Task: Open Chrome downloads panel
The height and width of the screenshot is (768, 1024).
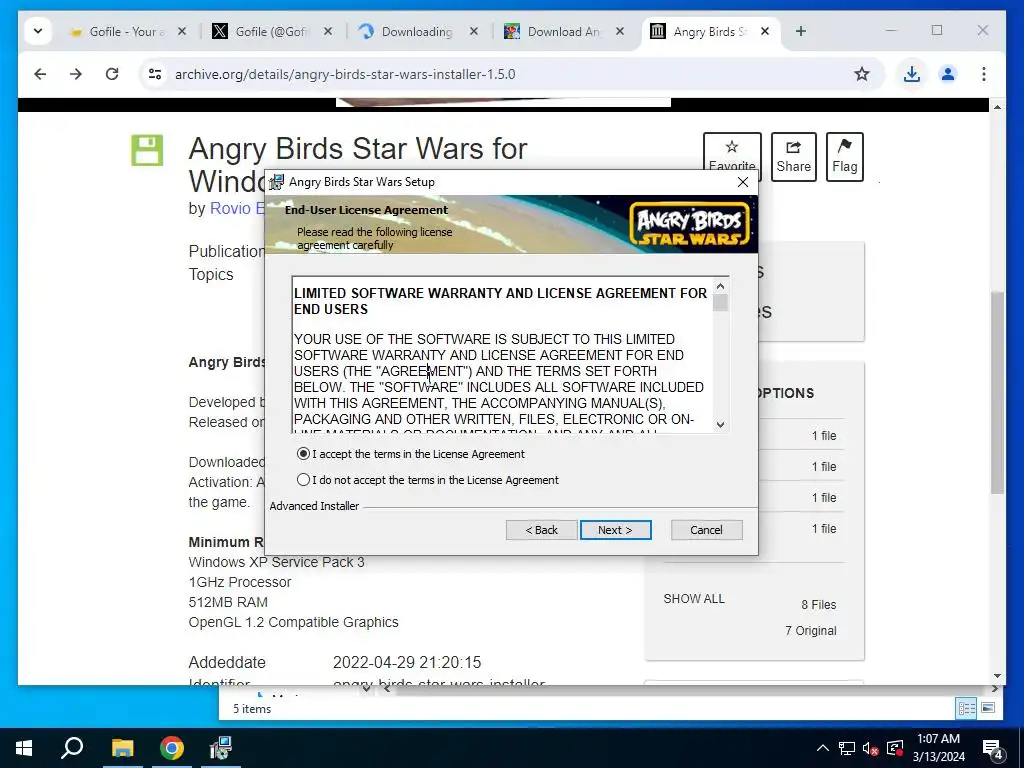Action: click(912, 74)
